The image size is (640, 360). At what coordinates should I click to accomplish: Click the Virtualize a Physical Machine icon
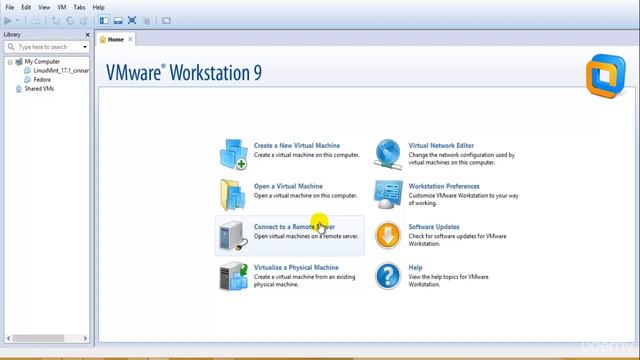(x=233, y=276)
